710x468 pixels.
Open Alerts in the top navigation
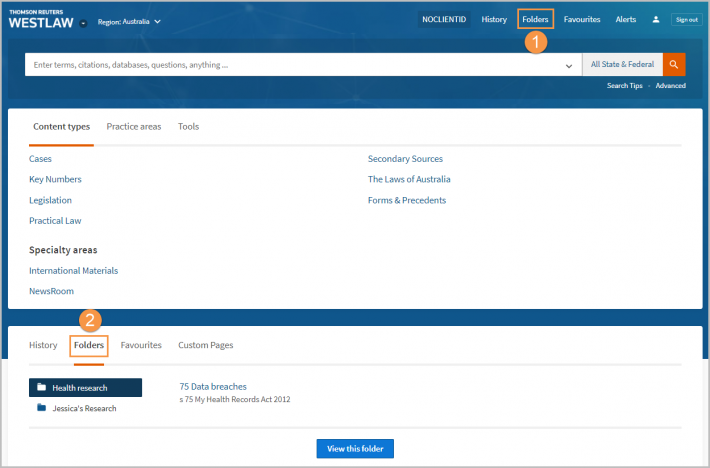(626, 19)
